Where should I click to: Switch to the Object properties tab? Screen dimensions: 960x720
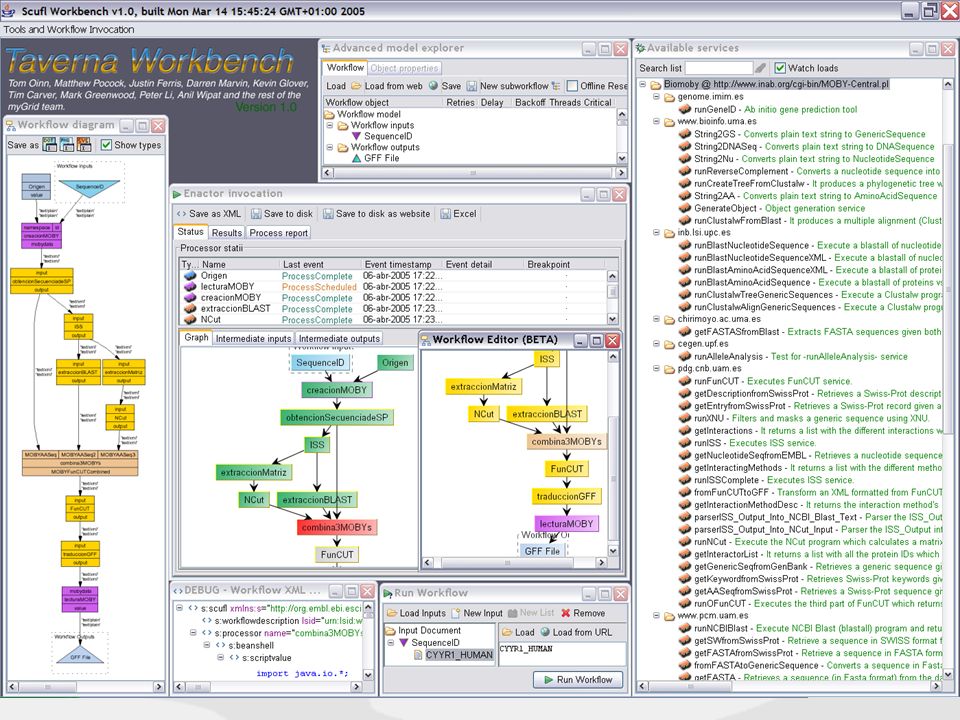tap(404, 69)
